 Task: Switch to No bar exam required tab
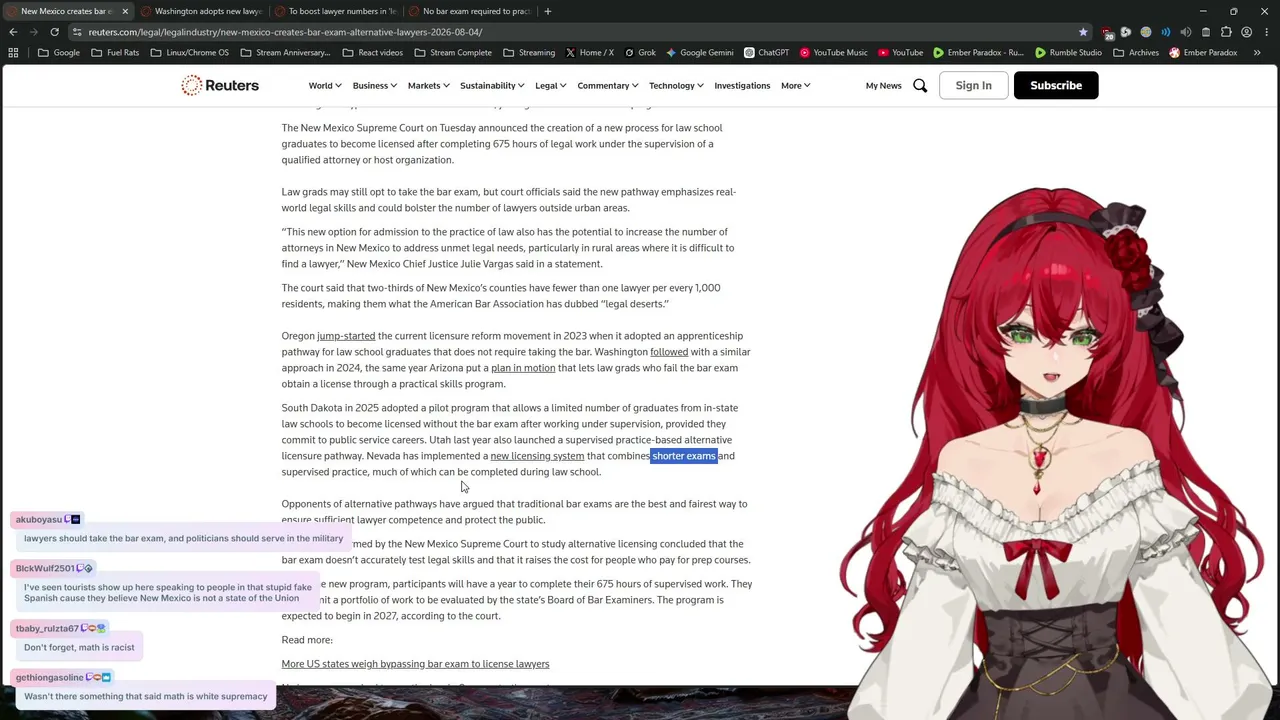(470, 11)
